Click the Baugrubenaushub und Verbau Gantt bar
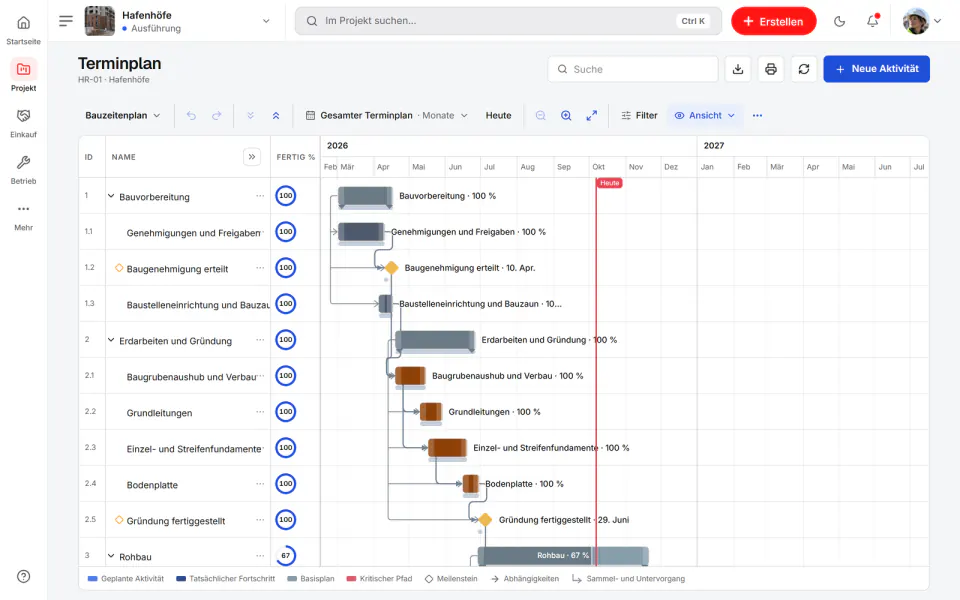This screenshot has width=960, height=600. 410,376
